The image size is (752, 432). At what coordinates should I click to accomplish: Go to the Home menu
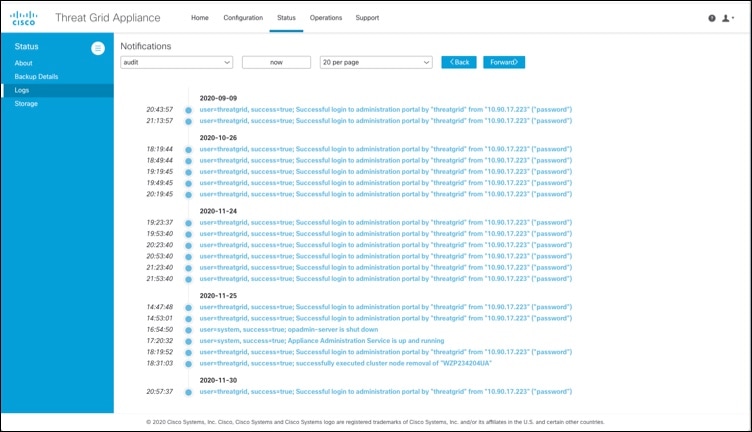pos(200,18)
